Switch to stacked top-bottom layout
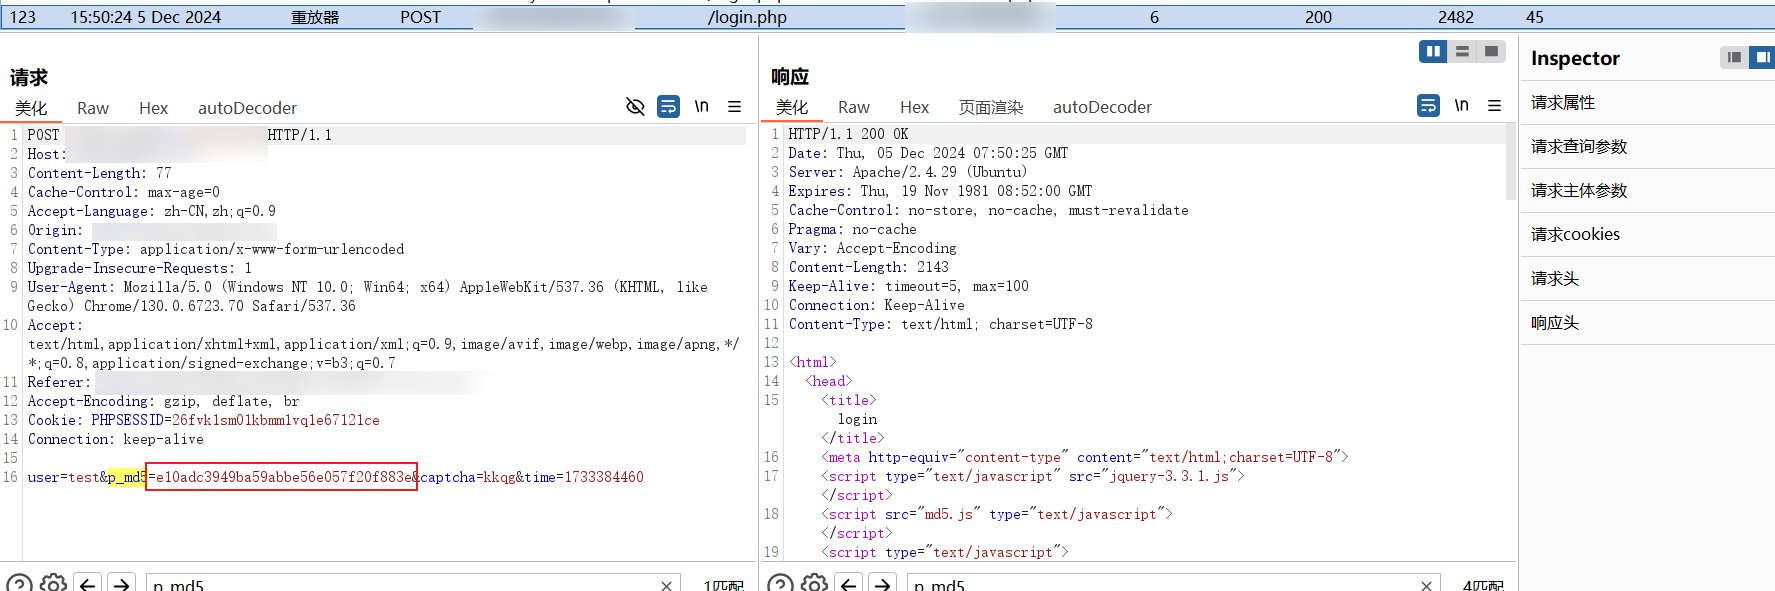The height and width of the screenshot is (591, 1775). tap(1462, 51)
